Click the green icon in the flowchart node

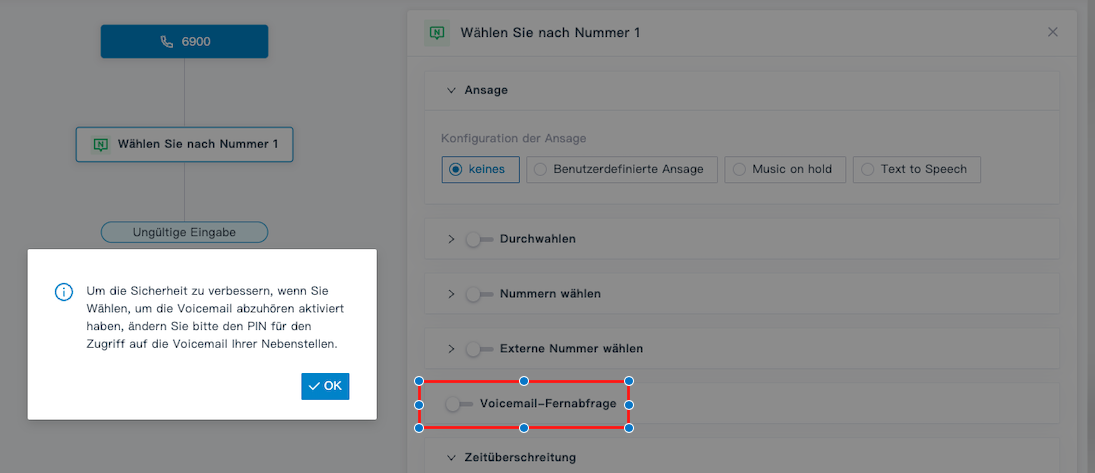coord(101,144)
